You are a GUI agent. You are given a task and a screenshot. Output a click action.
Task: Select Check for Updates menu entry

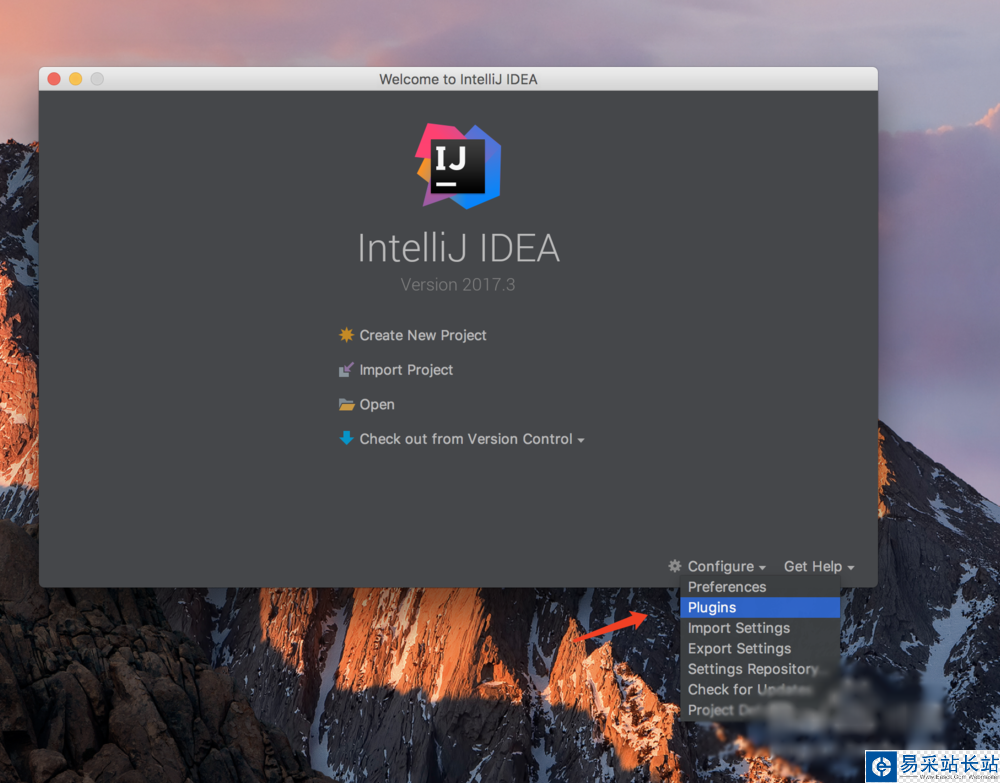coord(760,689)
